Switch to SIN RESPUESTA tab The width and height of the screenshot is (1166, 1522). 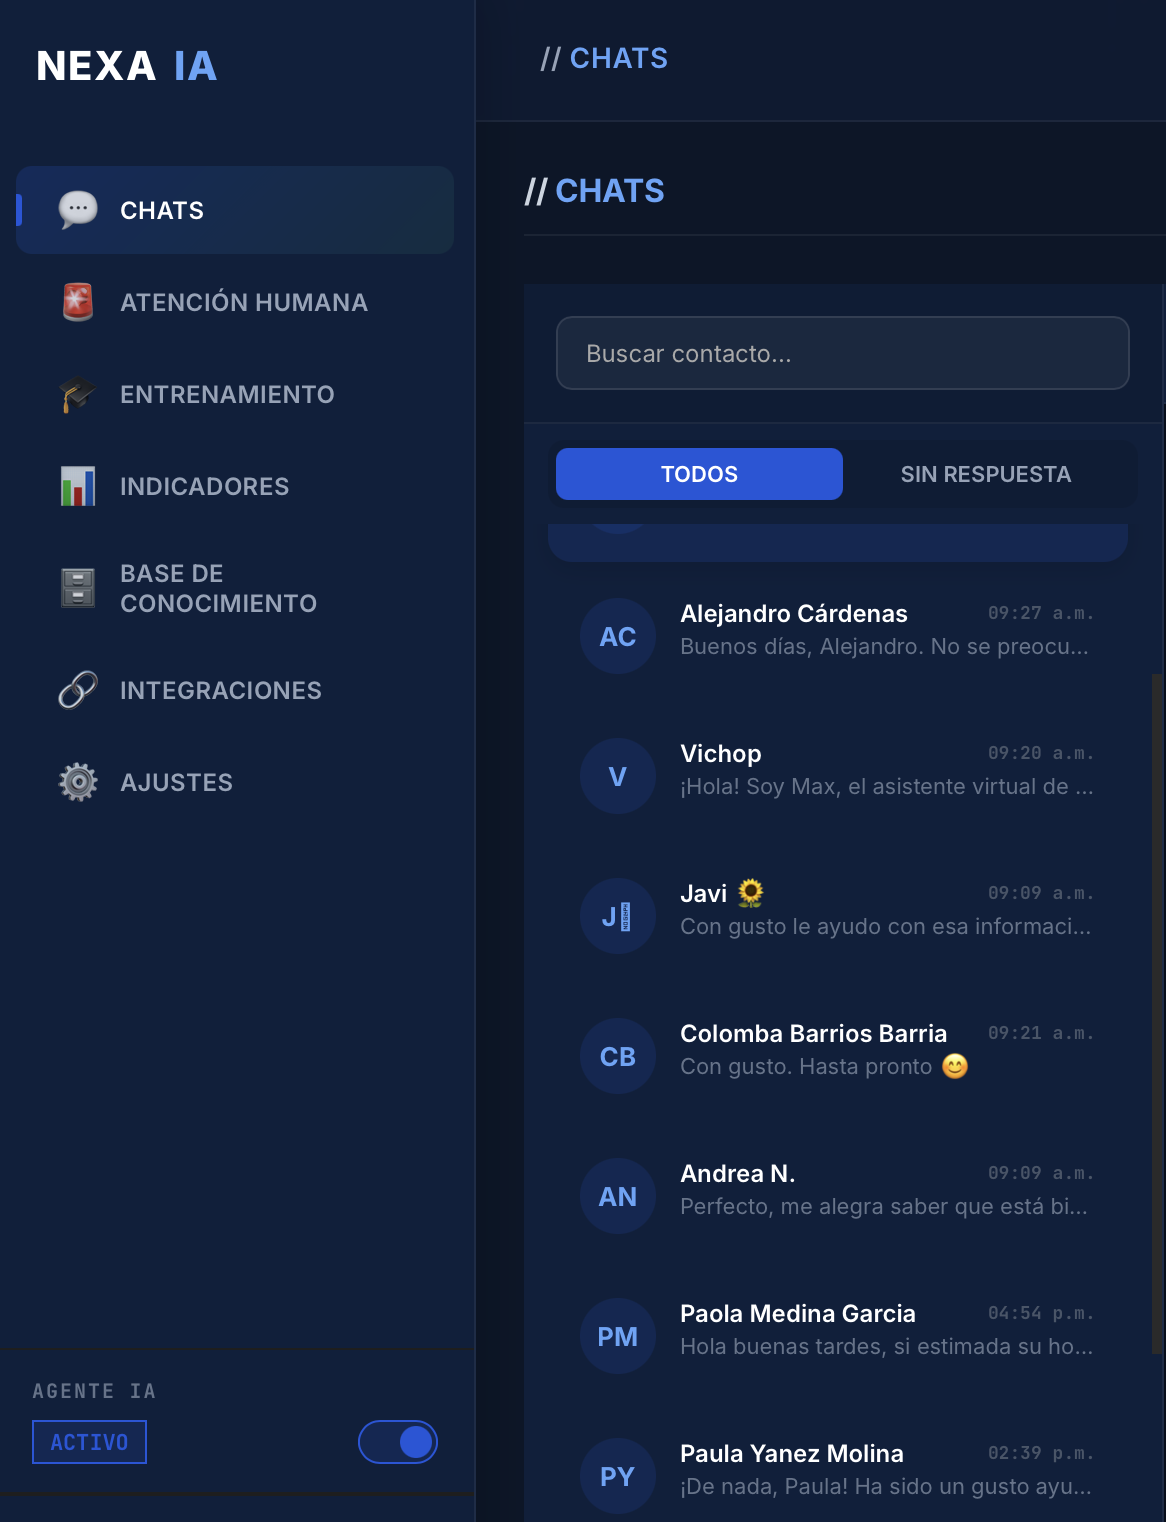click(x=986, y=474)
